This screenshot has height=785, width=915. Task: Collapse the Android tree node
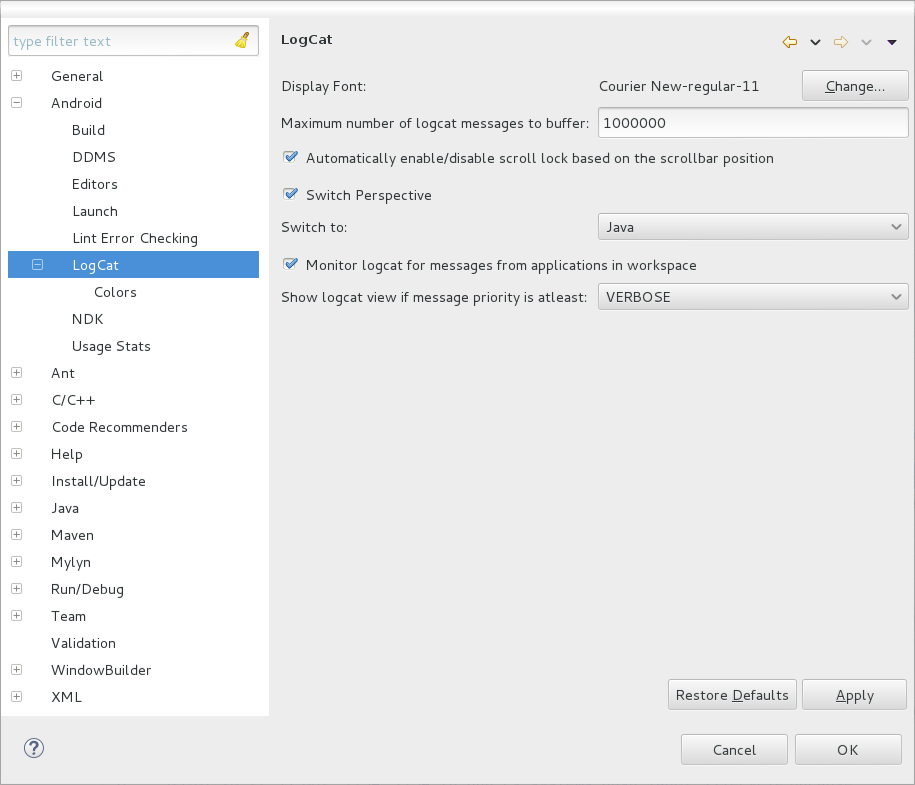point(17,103)
